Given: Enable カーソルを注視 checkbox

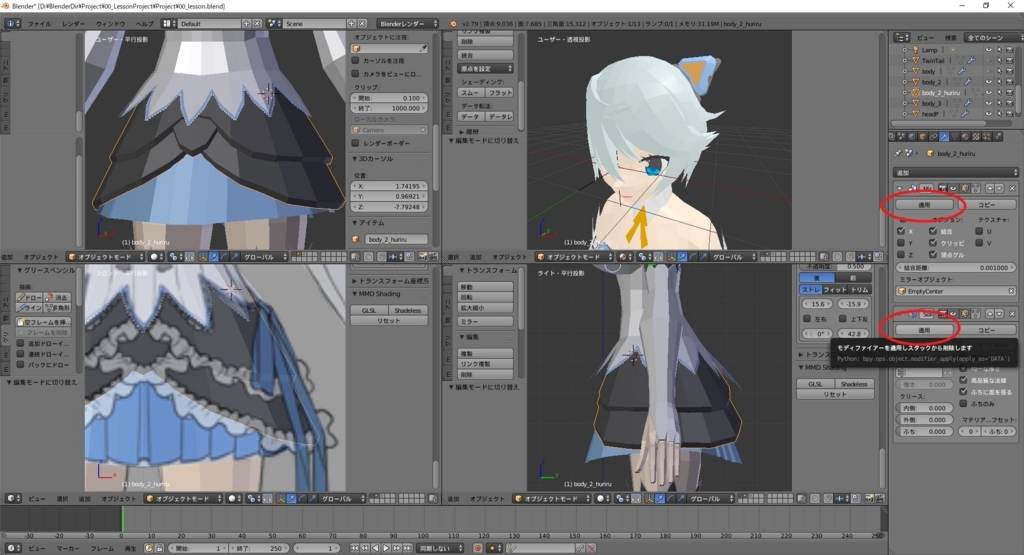Looking at the screenshot, I should (356, 61).
